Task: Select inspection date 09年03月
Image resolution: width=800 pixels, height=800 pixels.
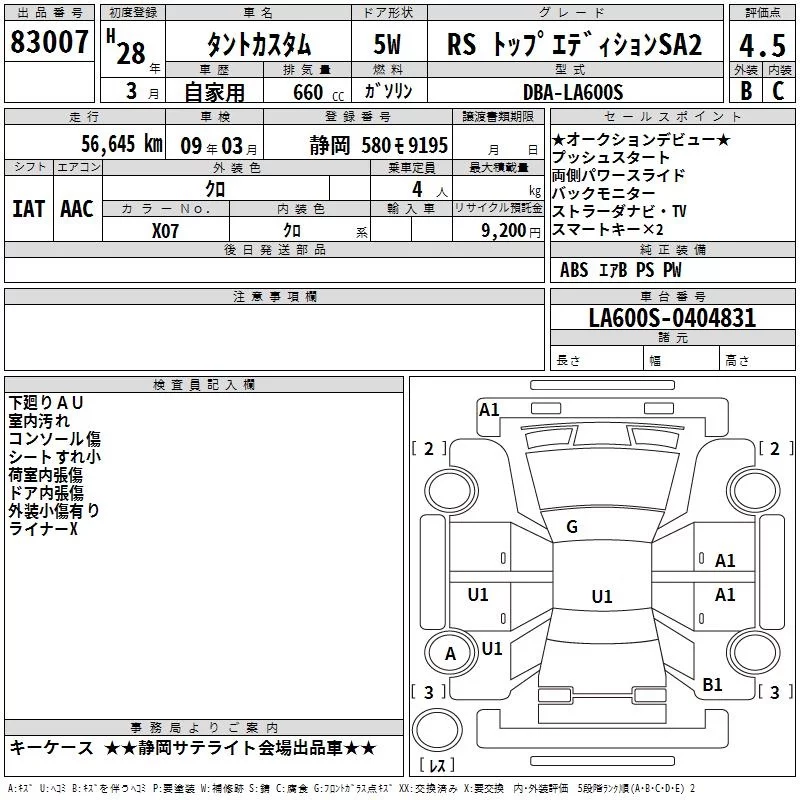Action: tap(219, 146)
